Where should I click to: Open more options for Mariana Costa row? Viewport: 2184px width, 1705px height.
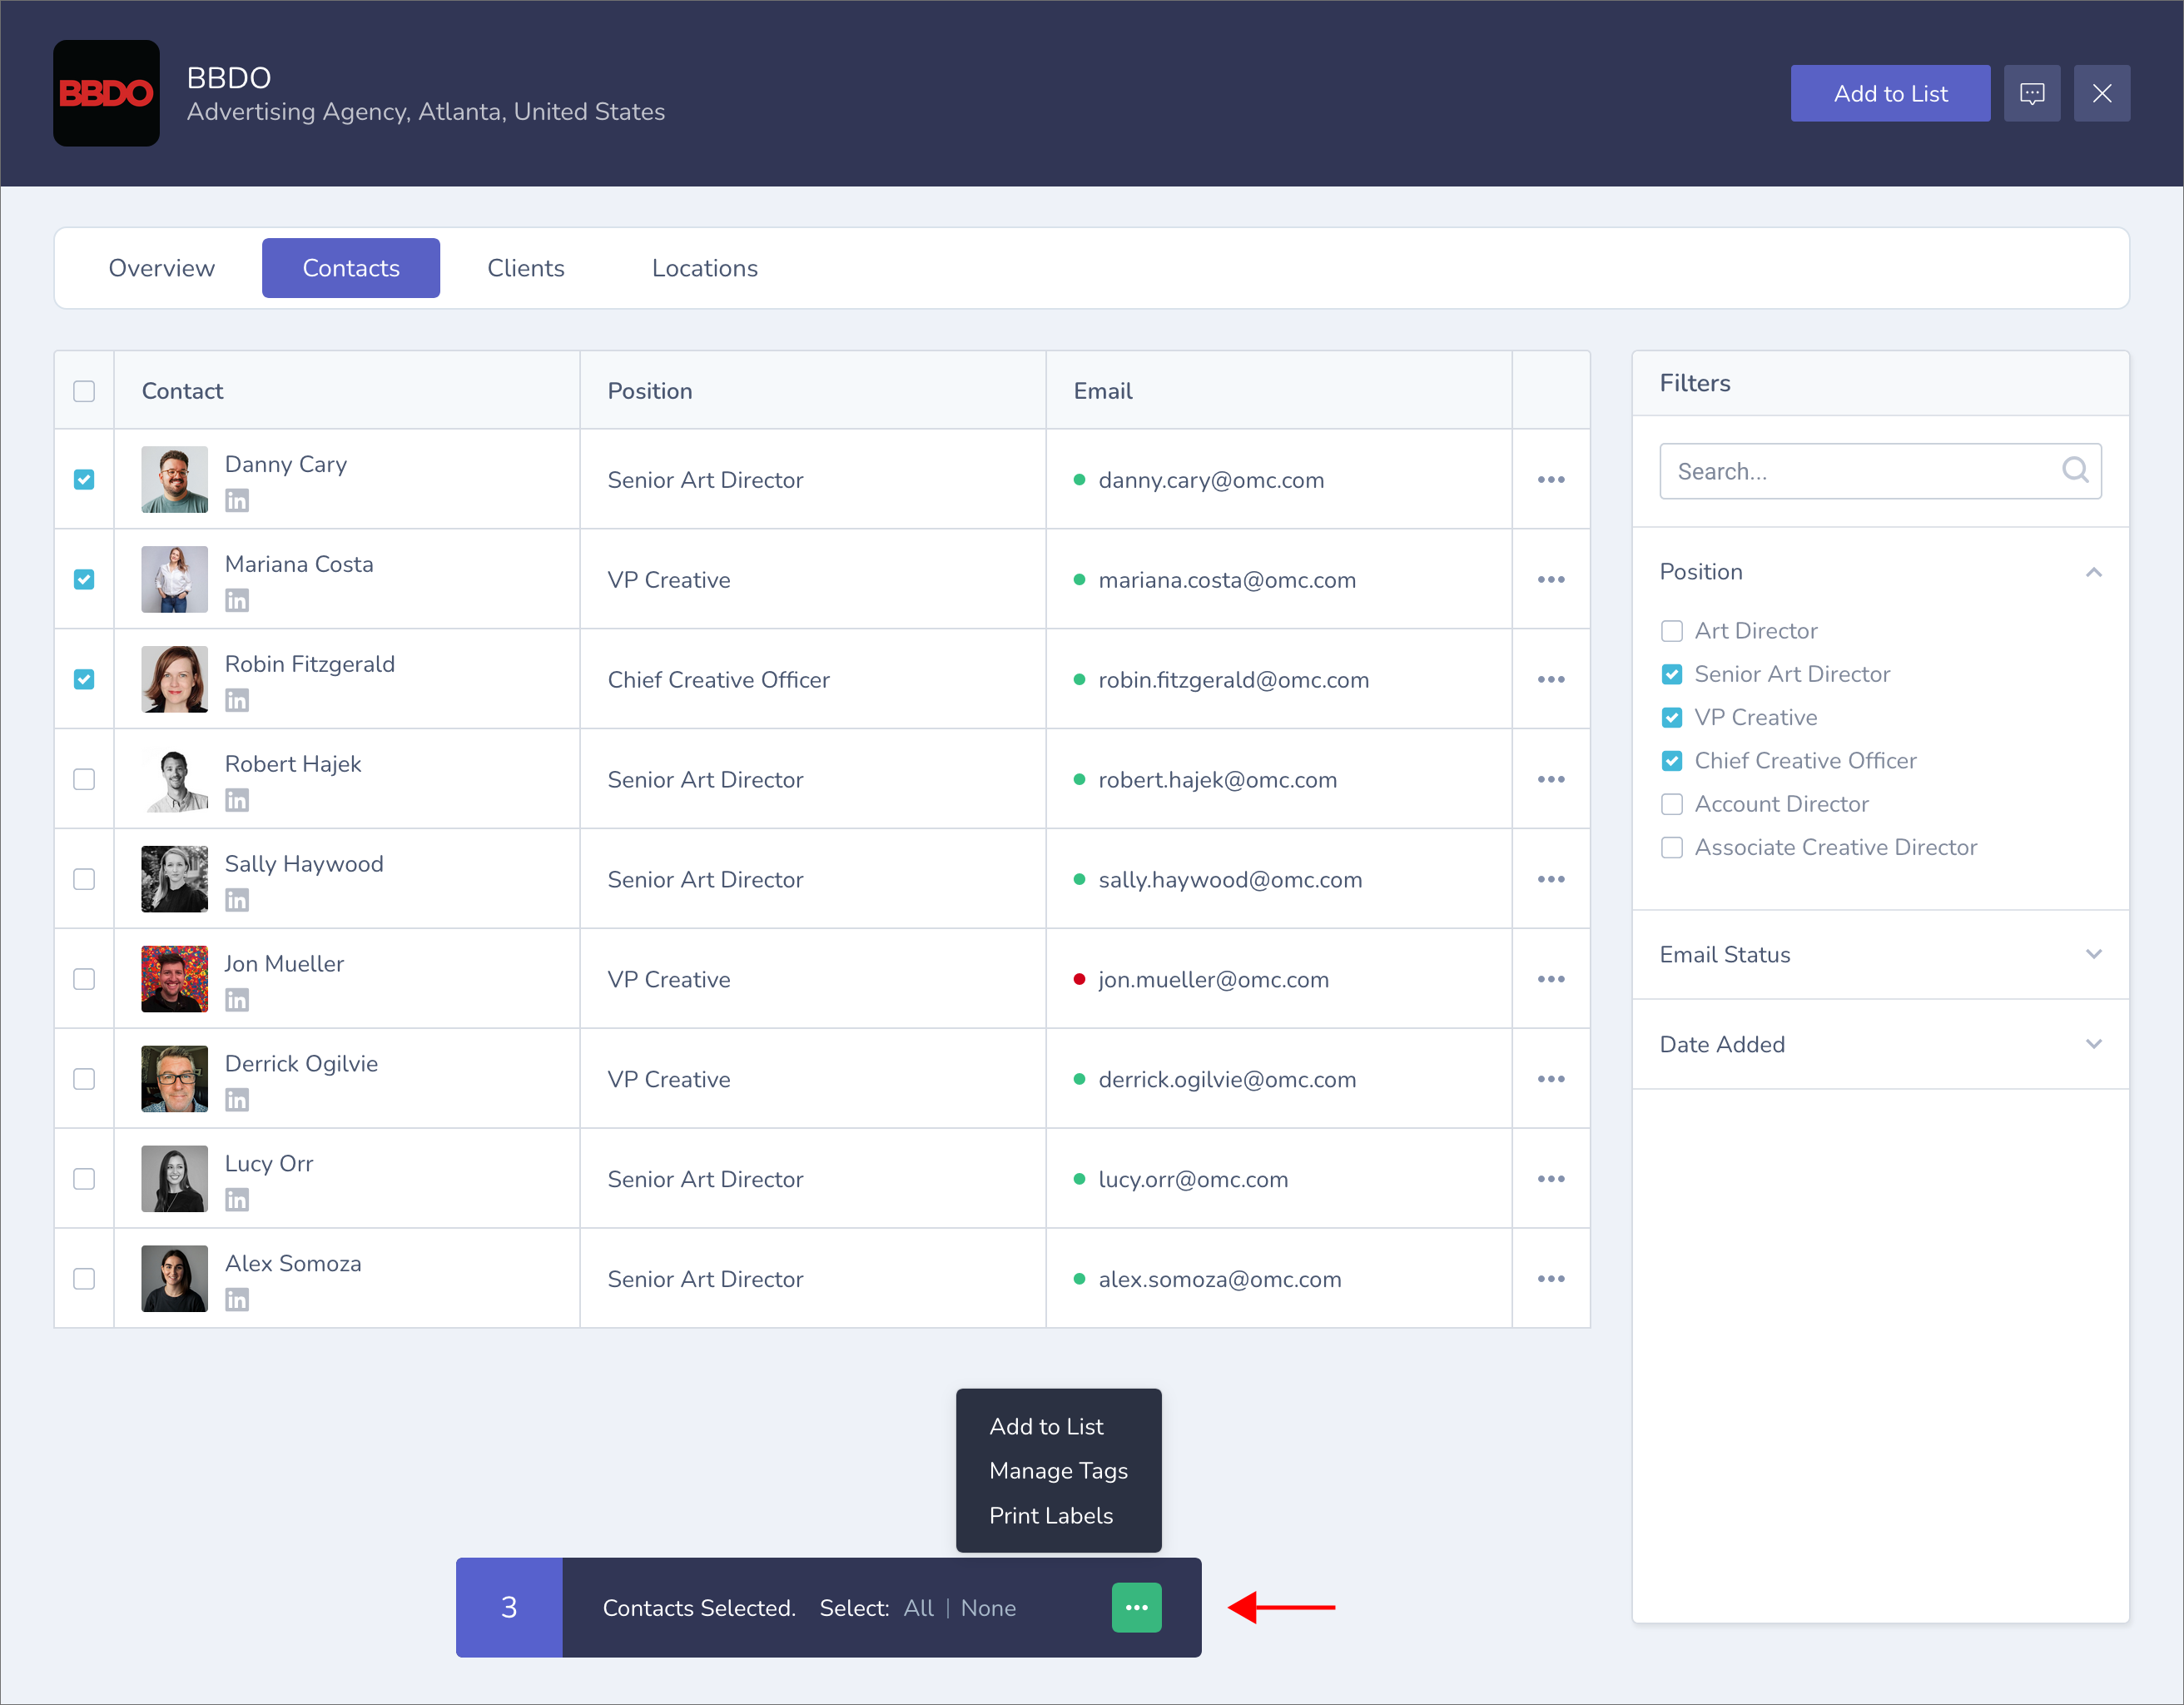[1551, 580]
